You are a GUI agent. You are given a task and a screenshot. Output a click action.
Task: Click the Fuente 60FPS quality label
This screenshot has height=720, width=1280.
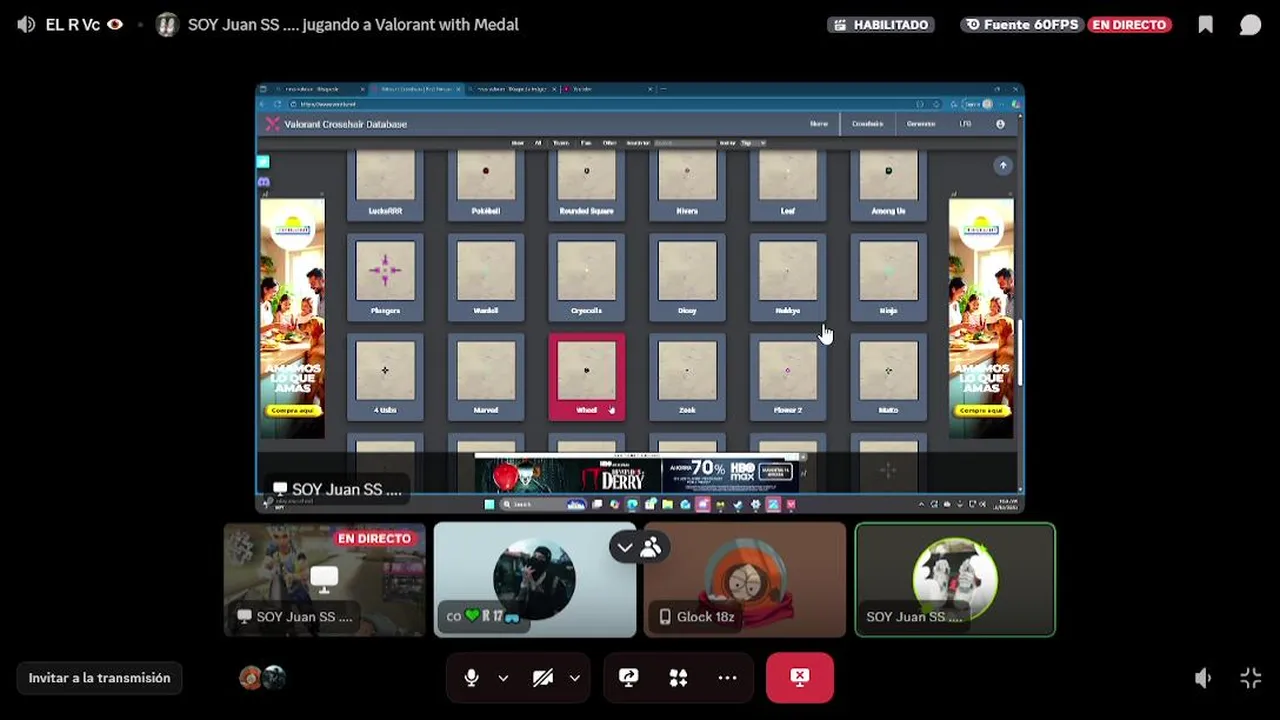pos(1022,25)
